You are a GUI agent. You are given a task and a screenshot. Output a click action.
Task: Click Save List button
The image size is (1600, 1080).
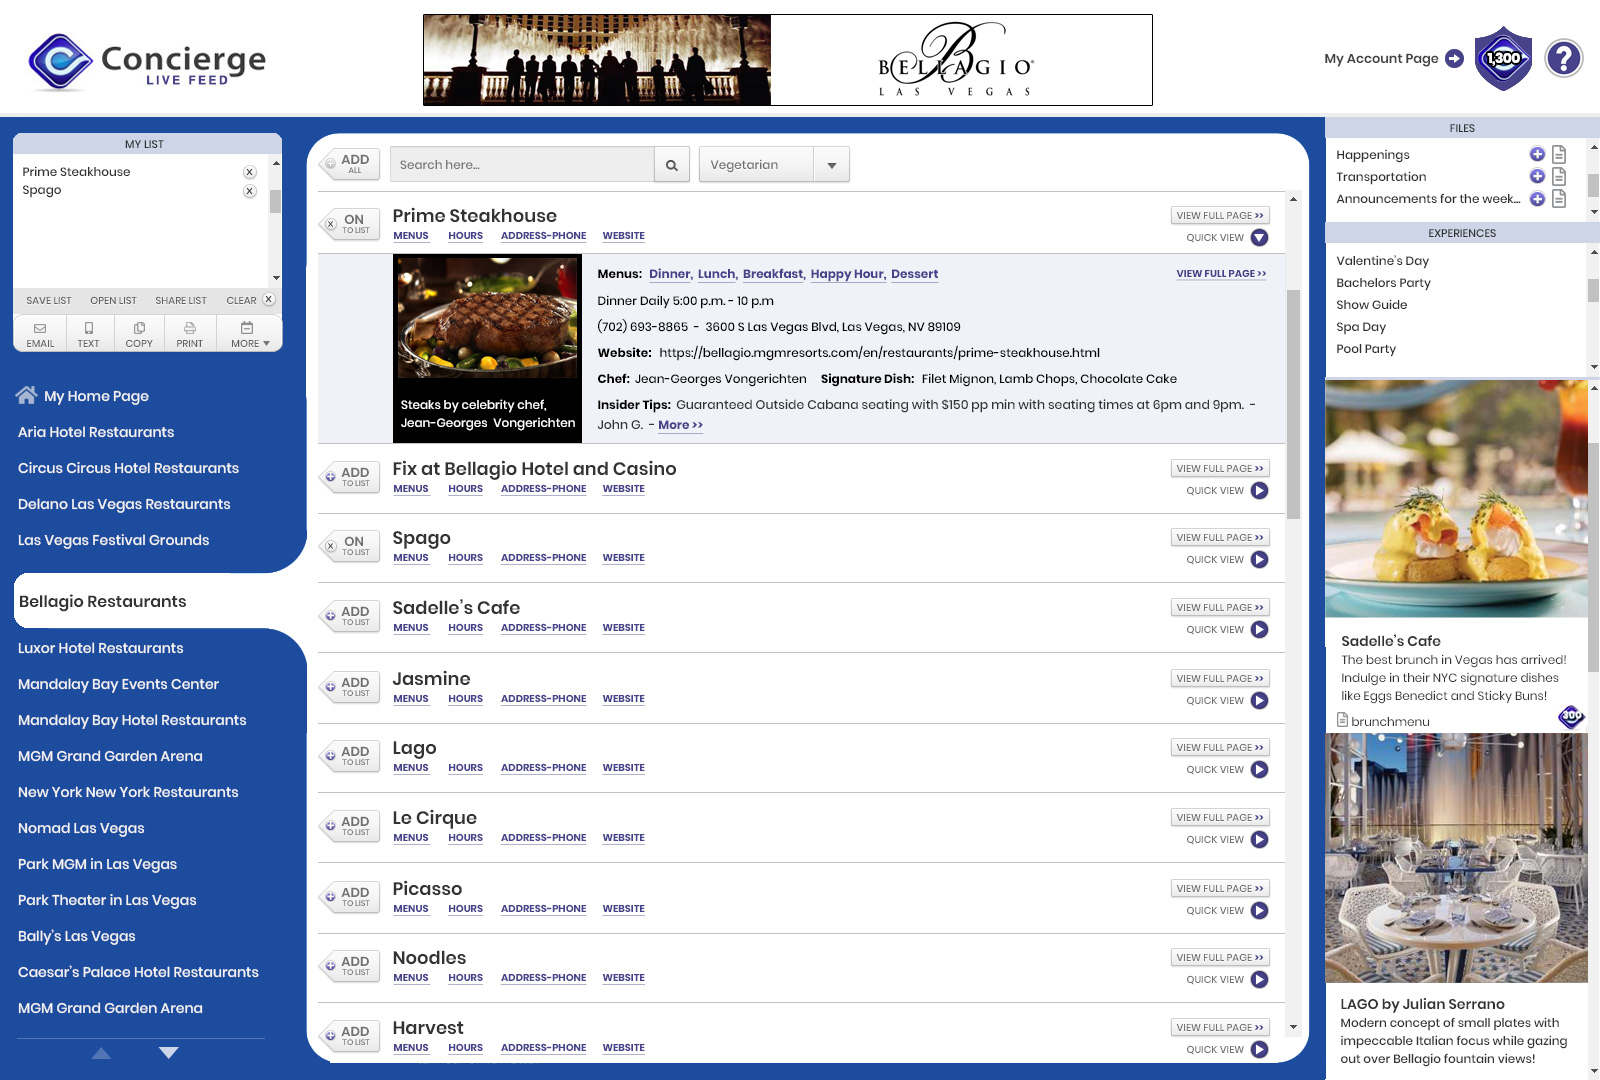click(x=49, y=300)
